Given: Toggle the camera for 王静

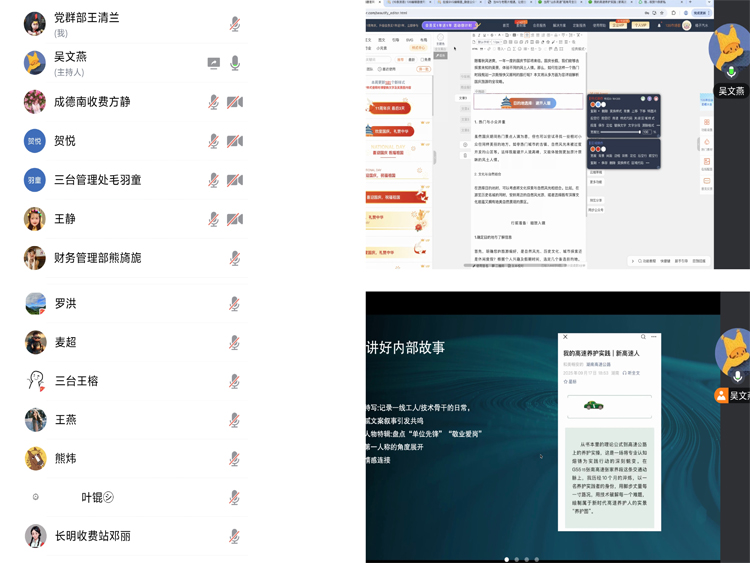Looking at the screenshot, I should tap(235, 219).
